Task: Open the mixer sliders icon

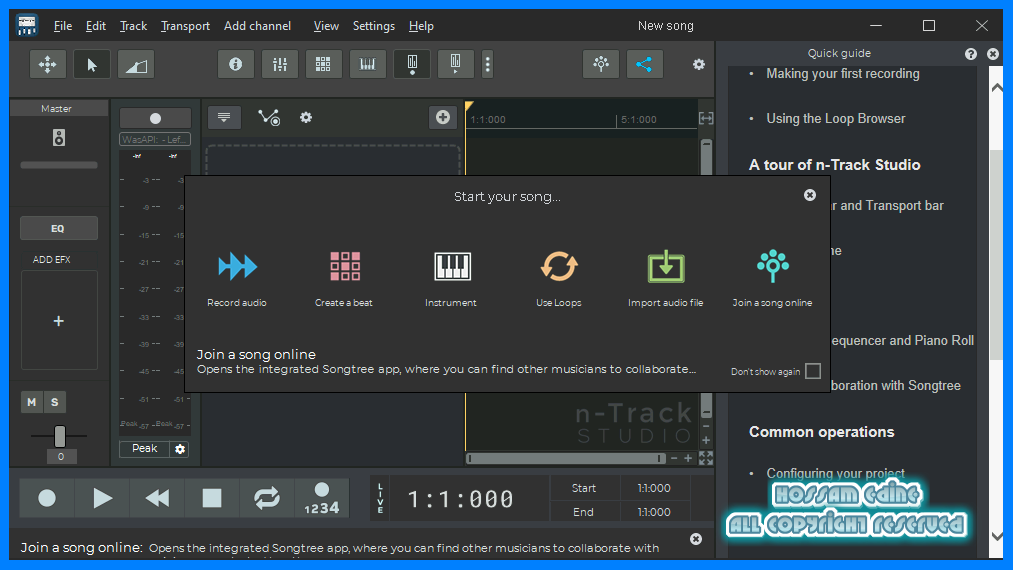Action: 280,64
